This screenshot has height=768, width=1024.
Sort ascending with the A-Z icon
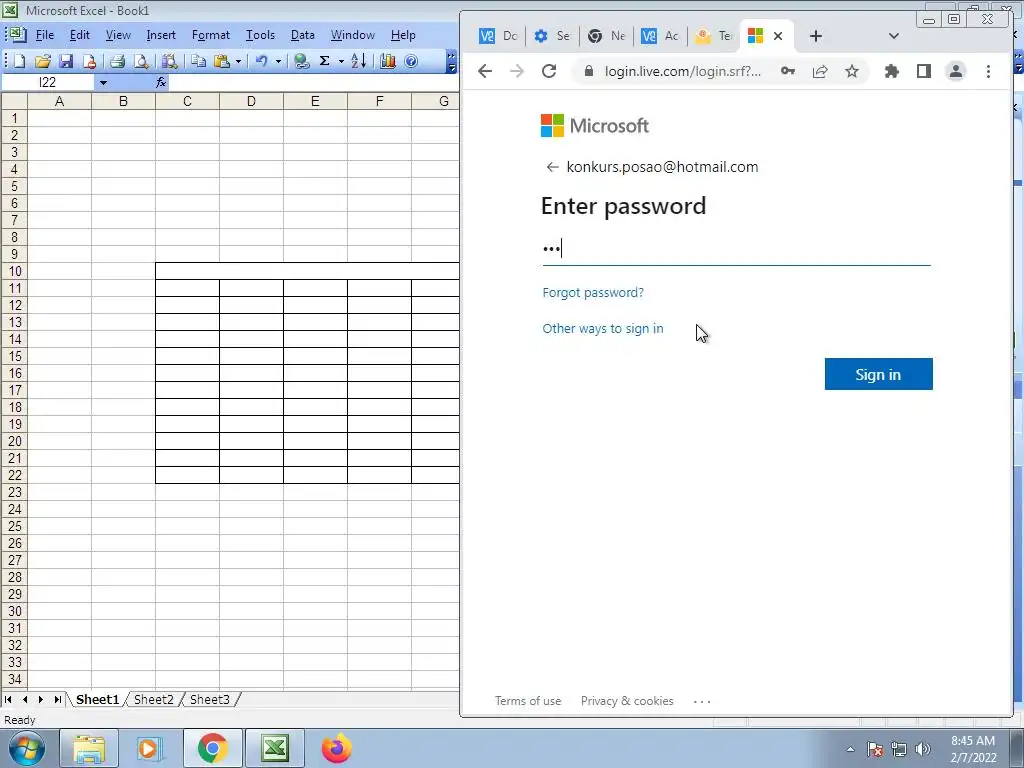click(x=359, y=61)
